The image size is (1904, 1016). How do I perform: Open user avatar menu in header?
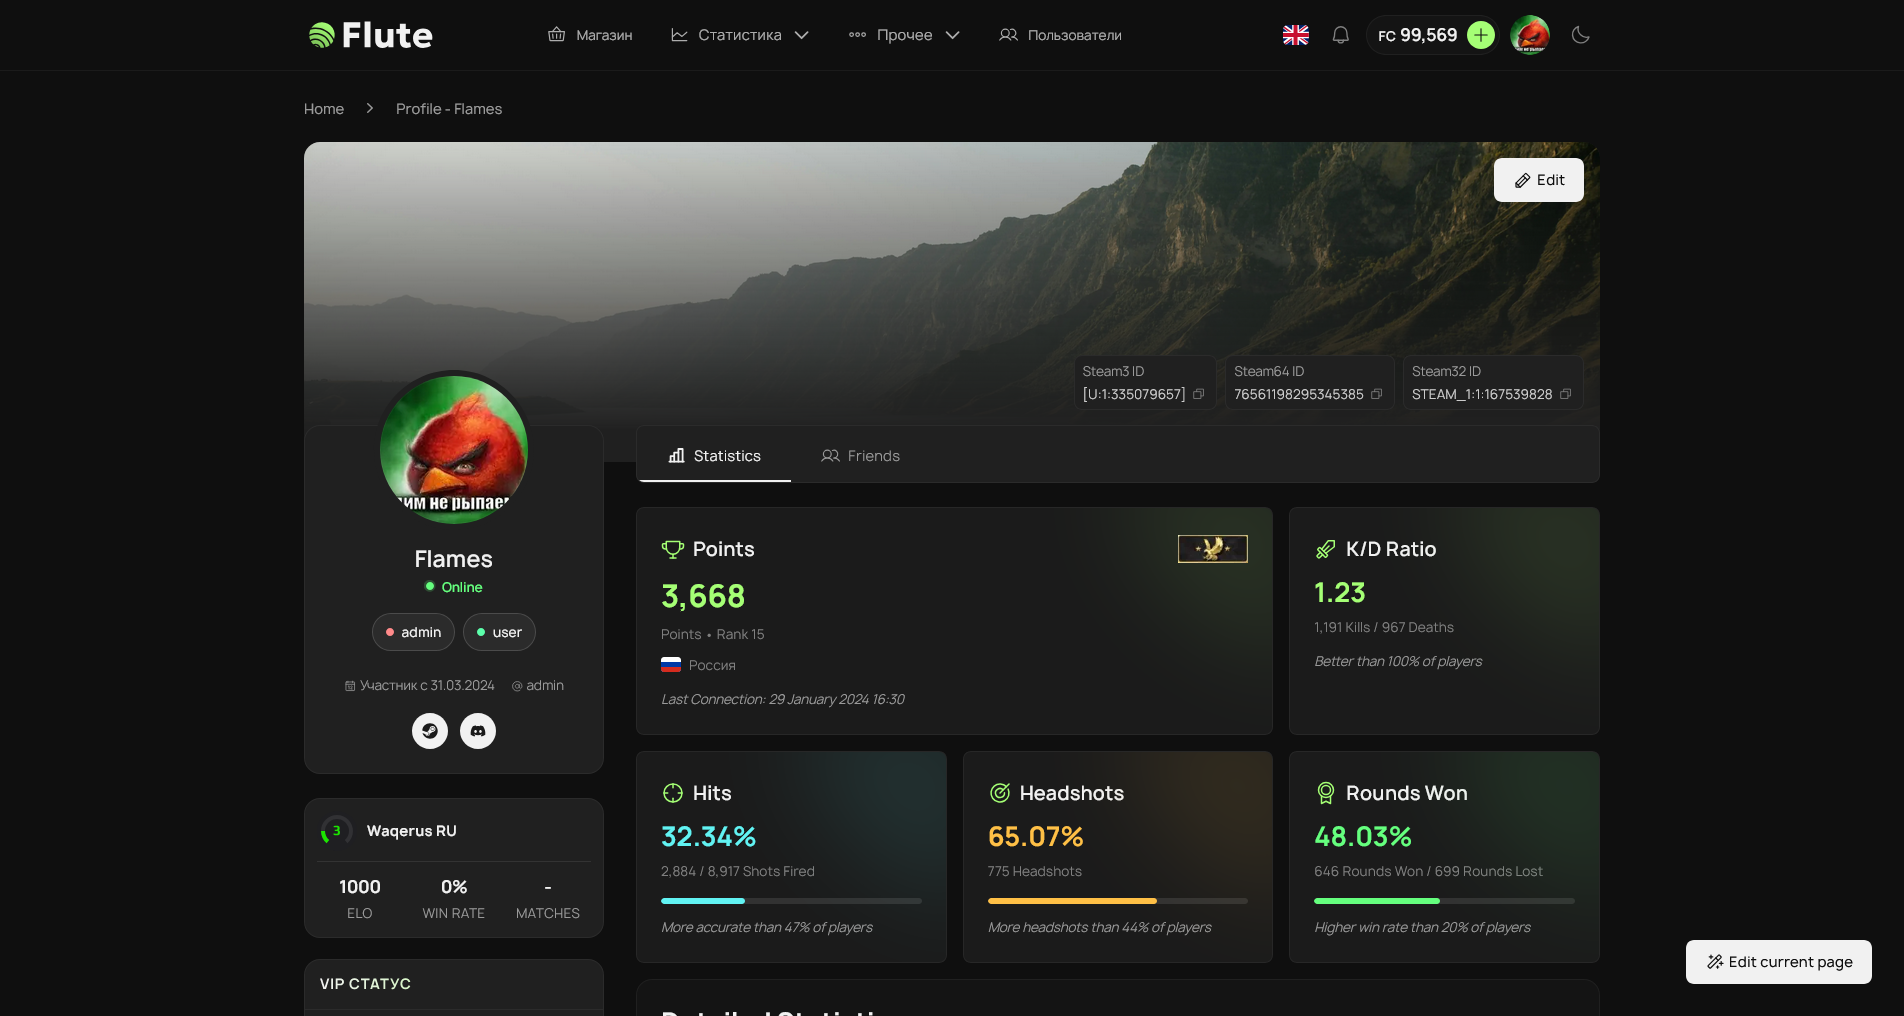tap(1530, 35)
